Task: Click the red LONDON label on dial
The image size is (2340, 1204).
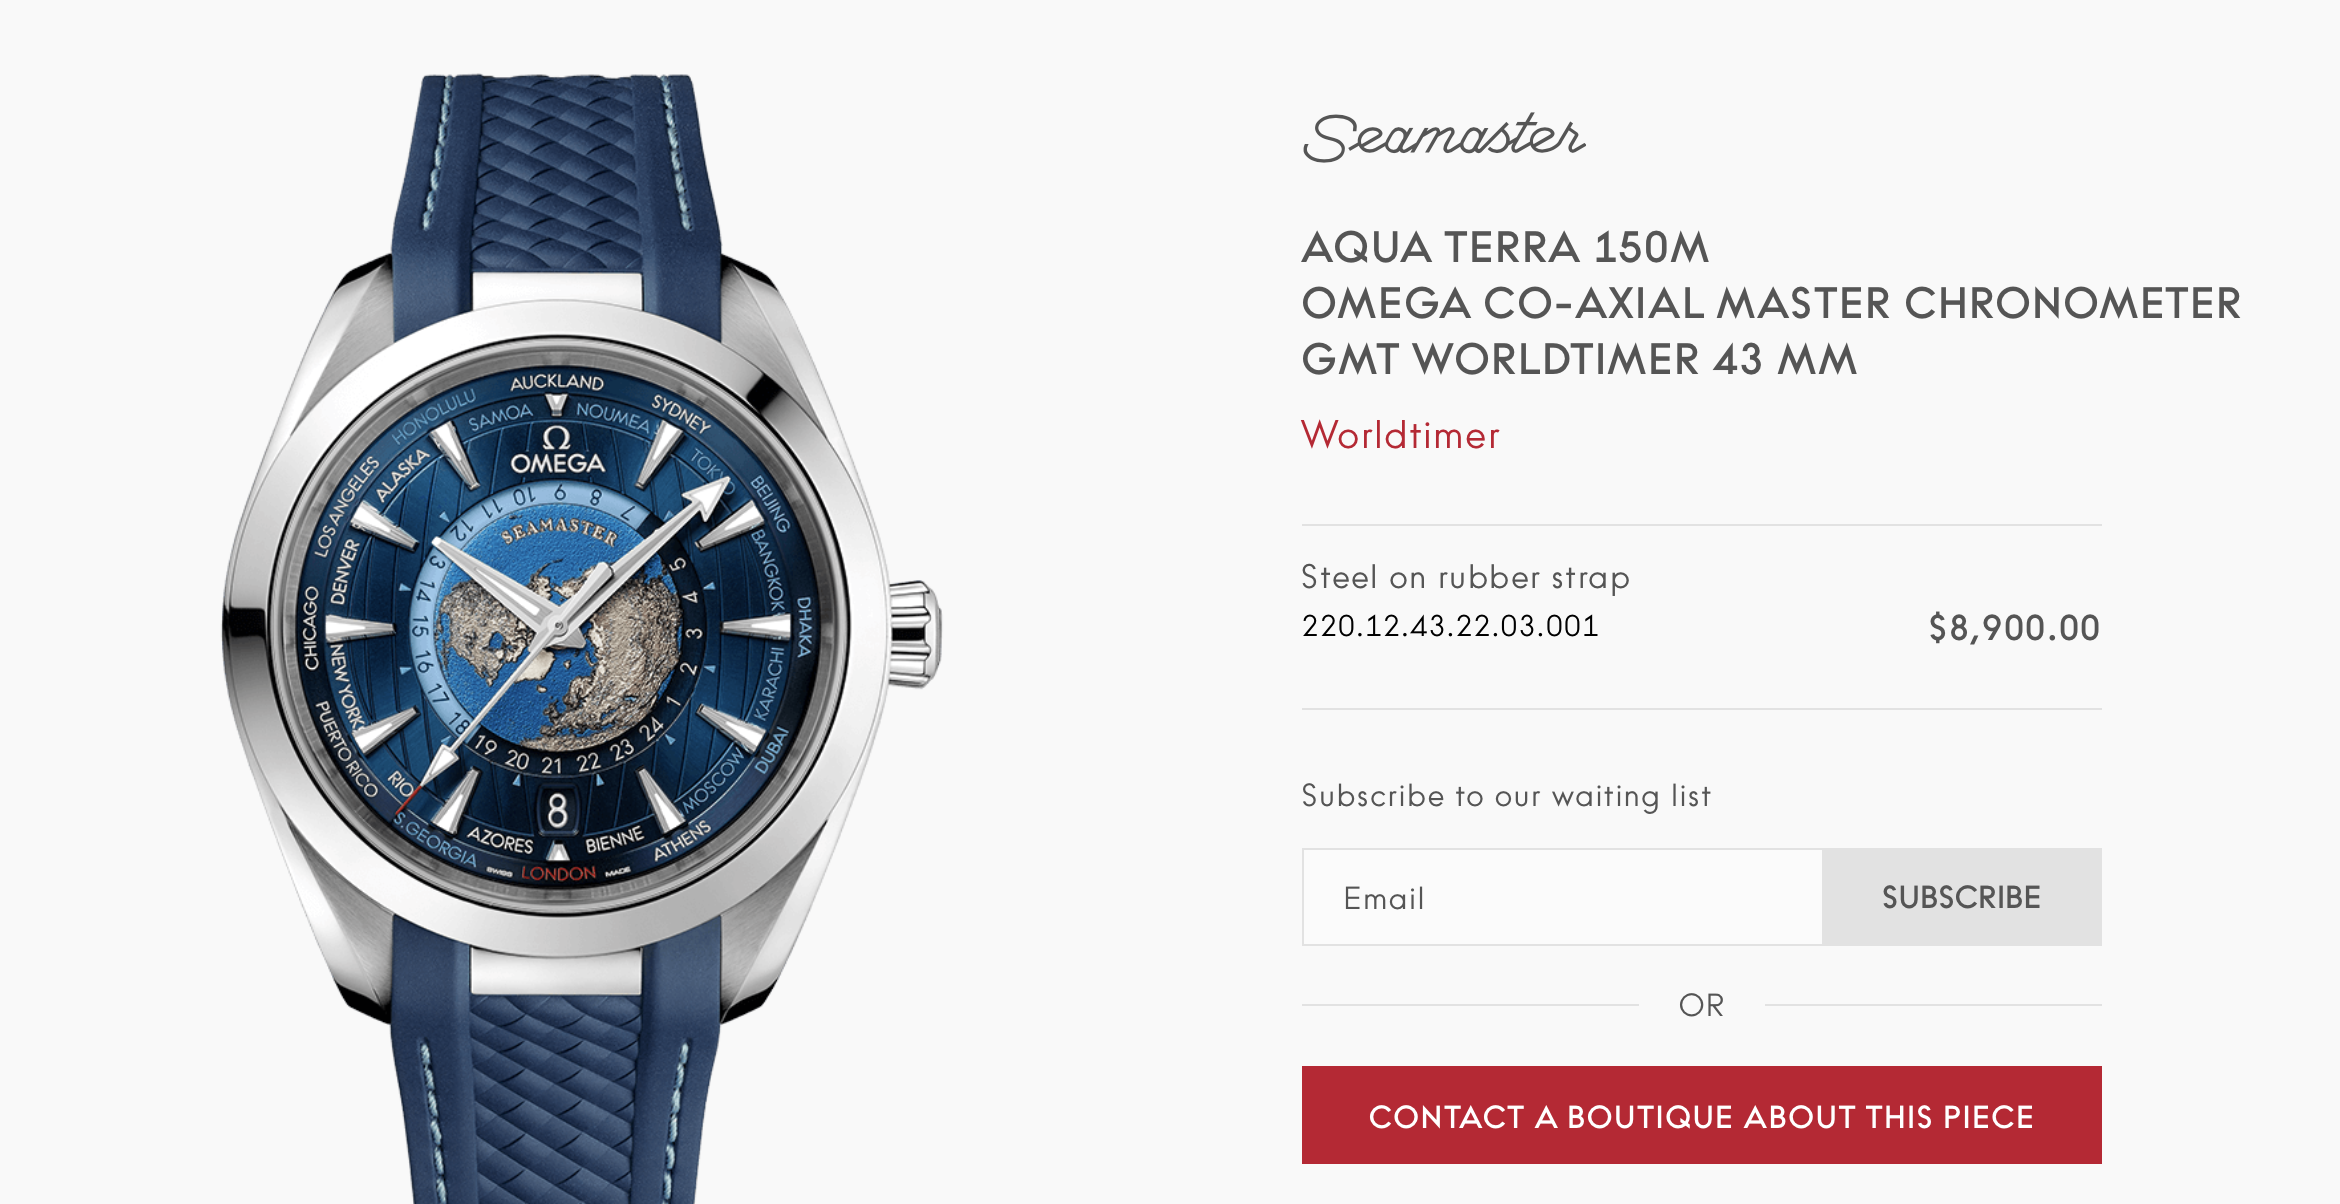Action: pyautogui.click(x=558, y=873)
